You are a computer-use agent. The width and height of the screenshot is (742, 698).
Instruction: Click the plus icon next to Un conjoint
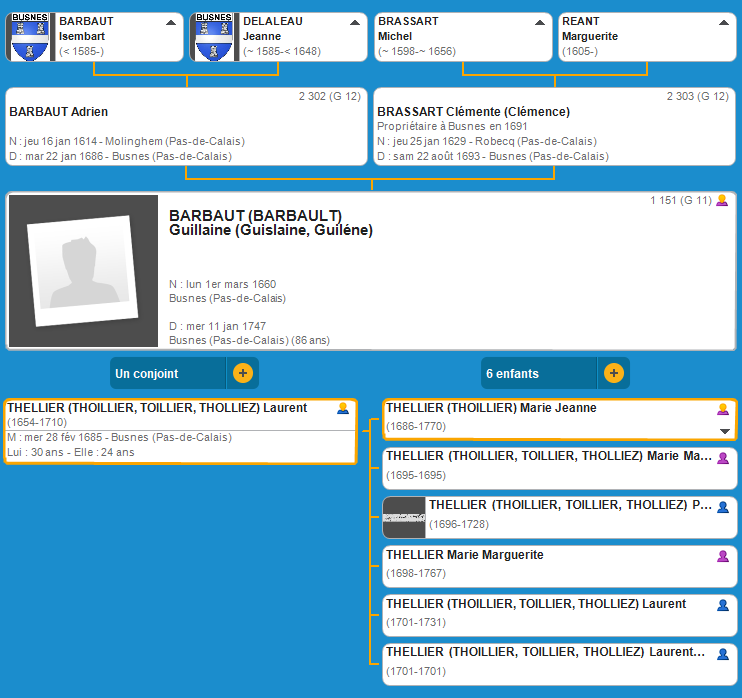click(x=243, y=373)
